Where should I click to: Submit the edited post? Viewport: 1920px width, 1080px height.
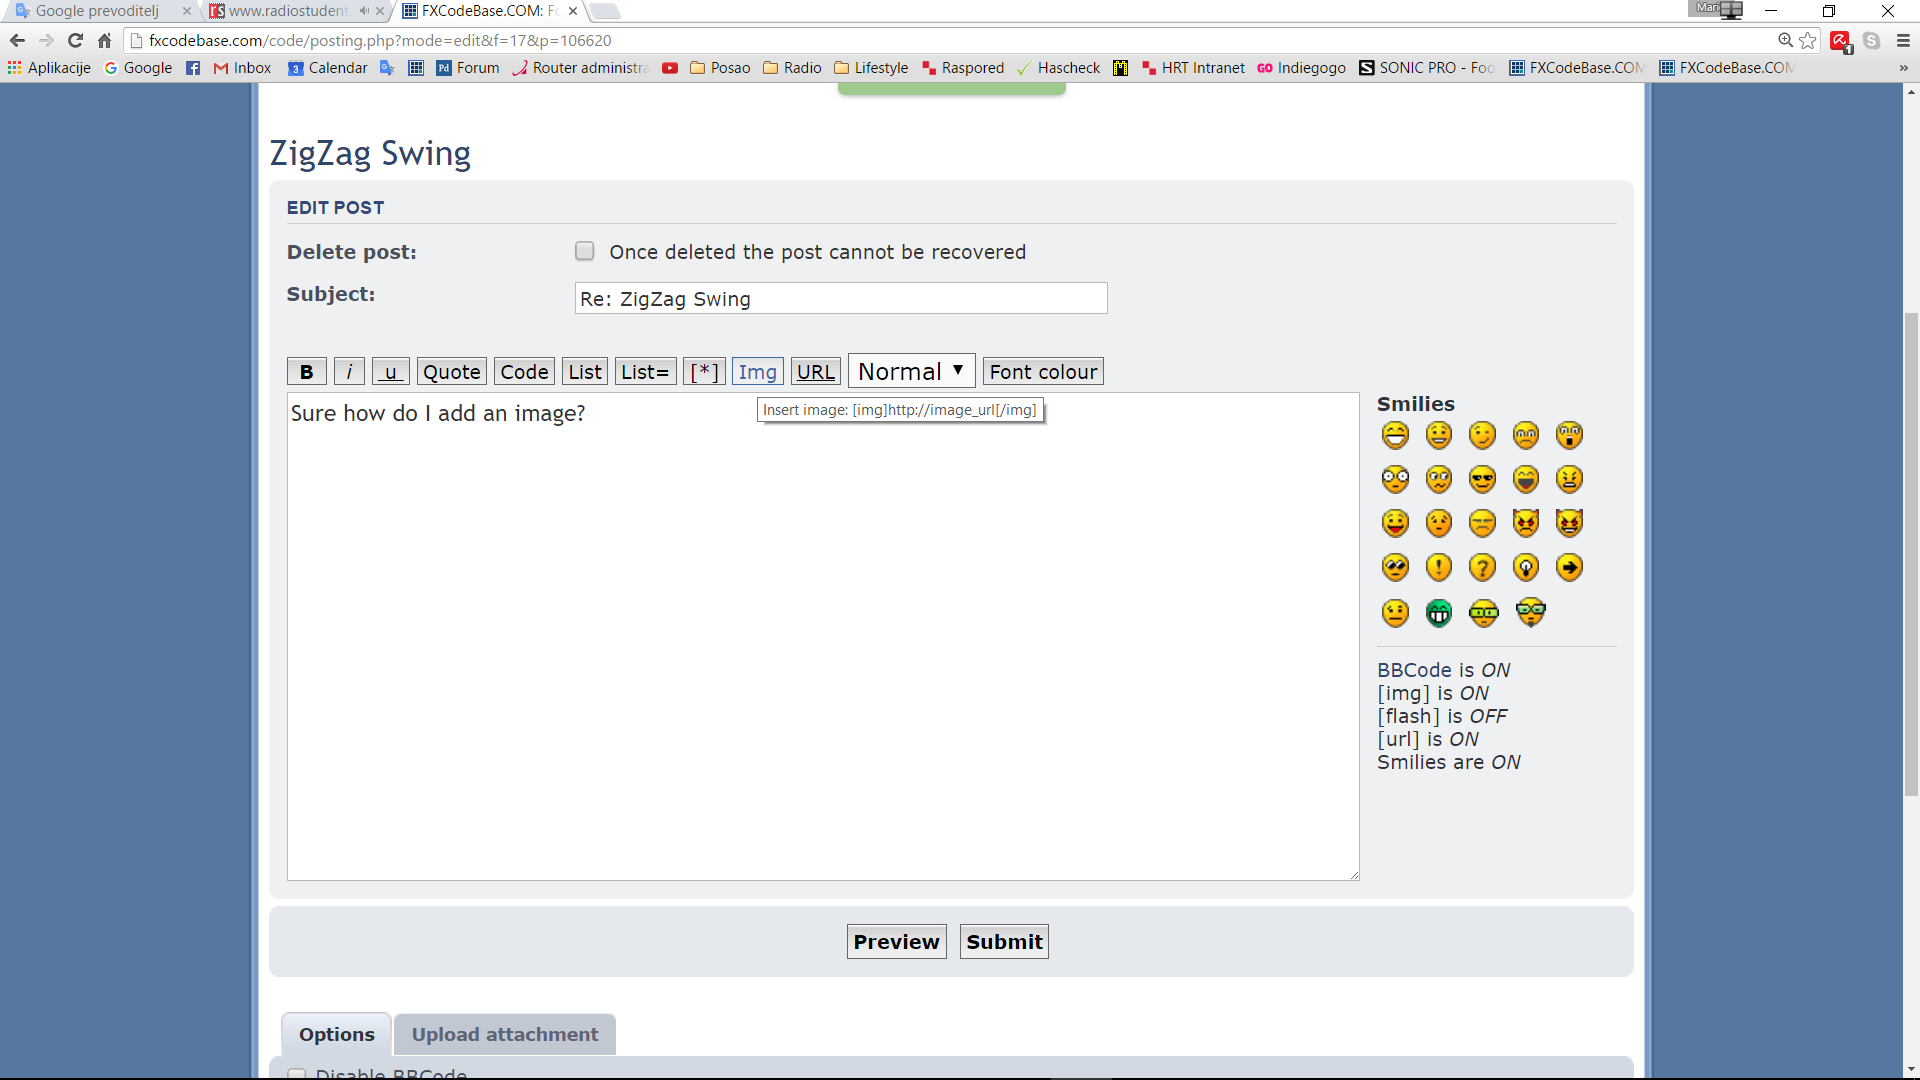pos(1004,941)
